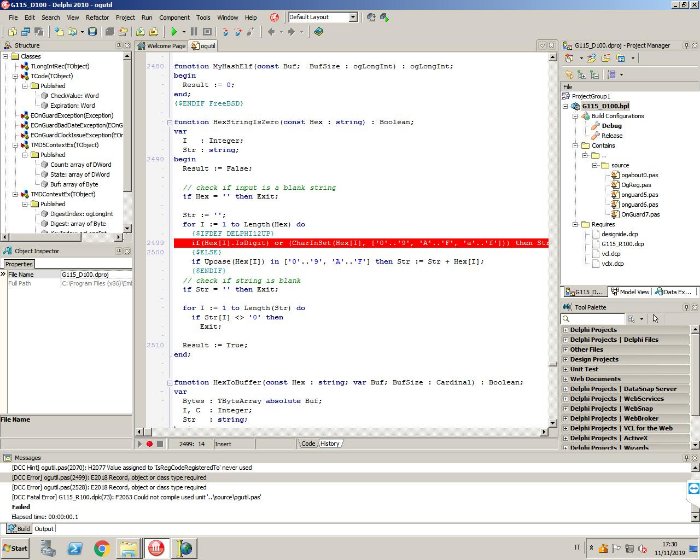This screenshot has width=700, height=560.
Task: Expand the Delphi Projects palette category
Action: coord(566,330)
